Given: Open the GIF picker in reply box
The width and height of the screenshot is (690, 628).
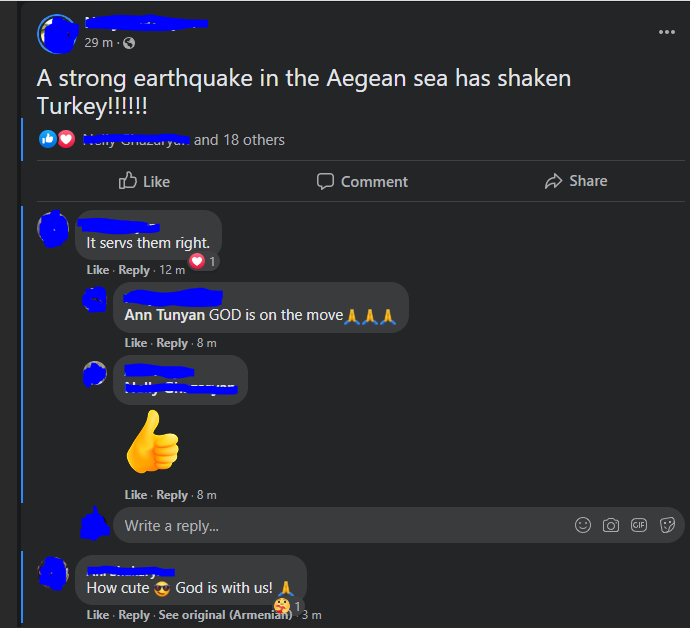Looking at the screenshot, I should click(639, 525).
